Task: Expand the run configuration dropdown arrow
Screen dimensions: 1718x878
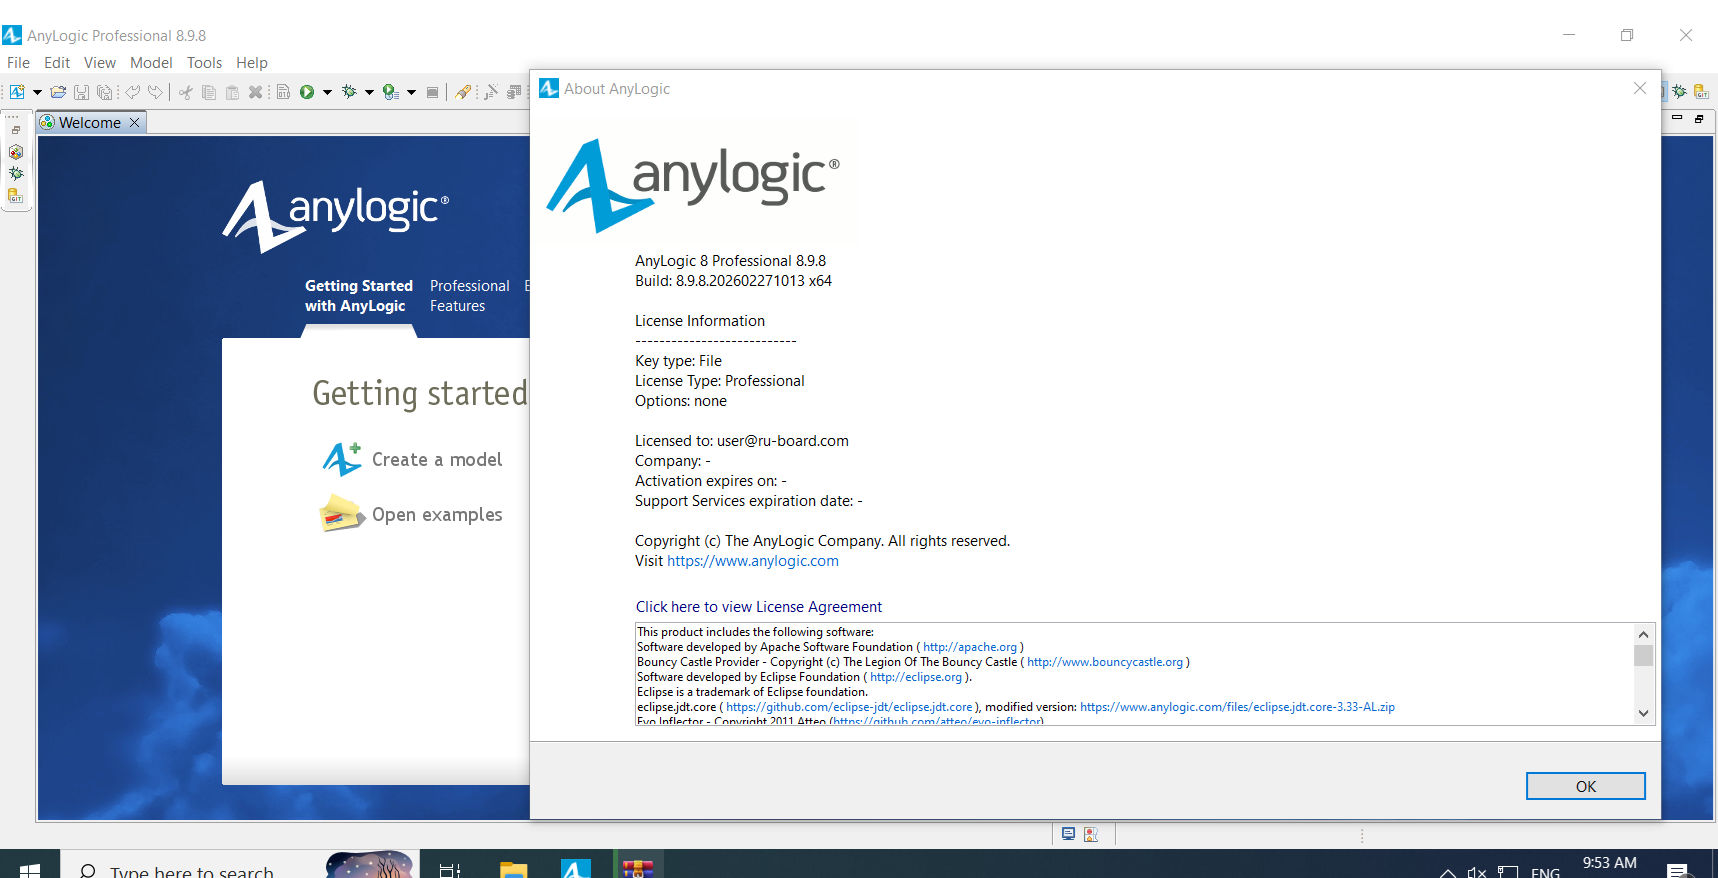Action: (411, 92)
